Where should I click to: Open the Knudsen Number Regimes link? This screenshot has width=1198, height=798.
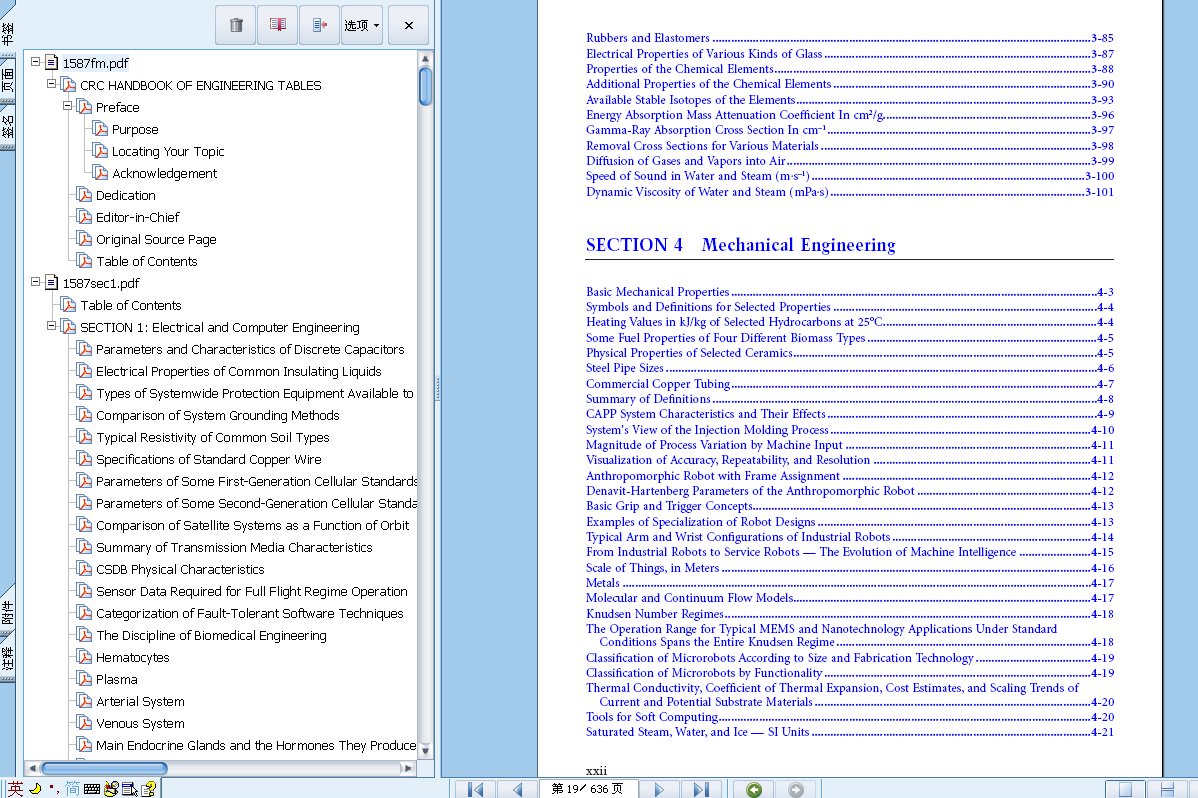654,614
